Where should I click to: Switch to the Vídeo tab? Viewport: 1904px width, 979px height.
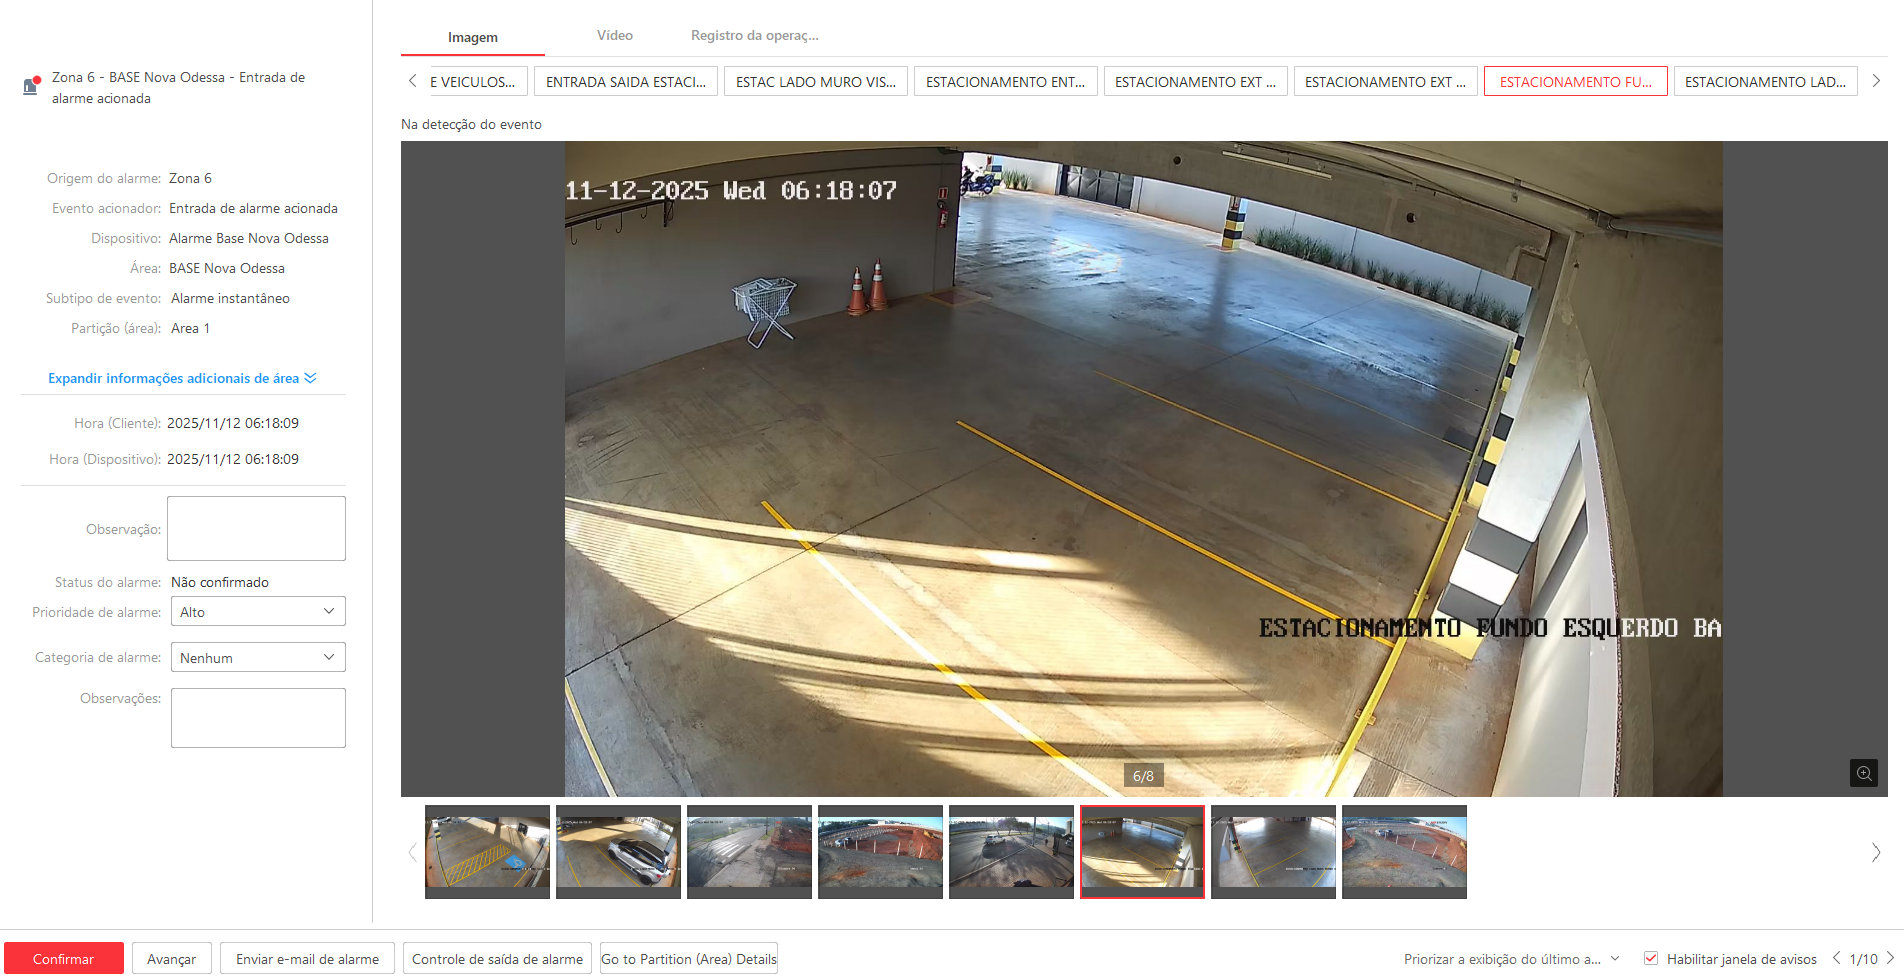tap(614, 36)
